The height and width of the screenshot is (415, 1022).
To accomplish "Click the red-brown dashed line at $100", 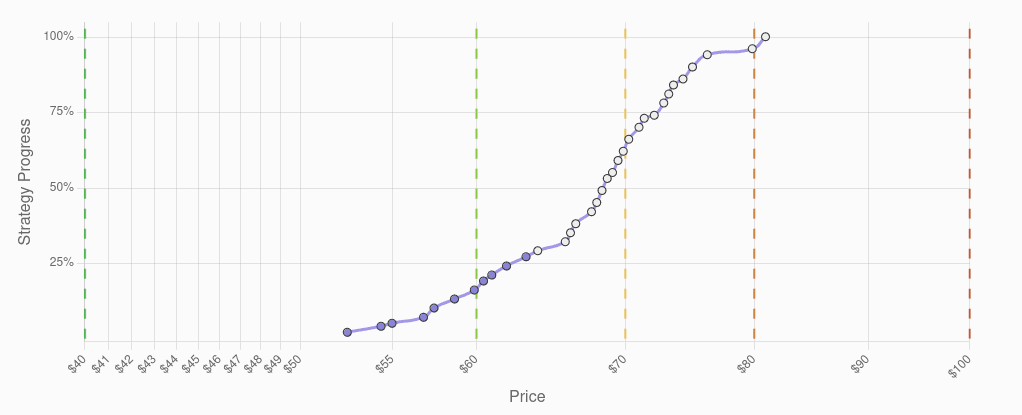I will (x=969, y=200).
